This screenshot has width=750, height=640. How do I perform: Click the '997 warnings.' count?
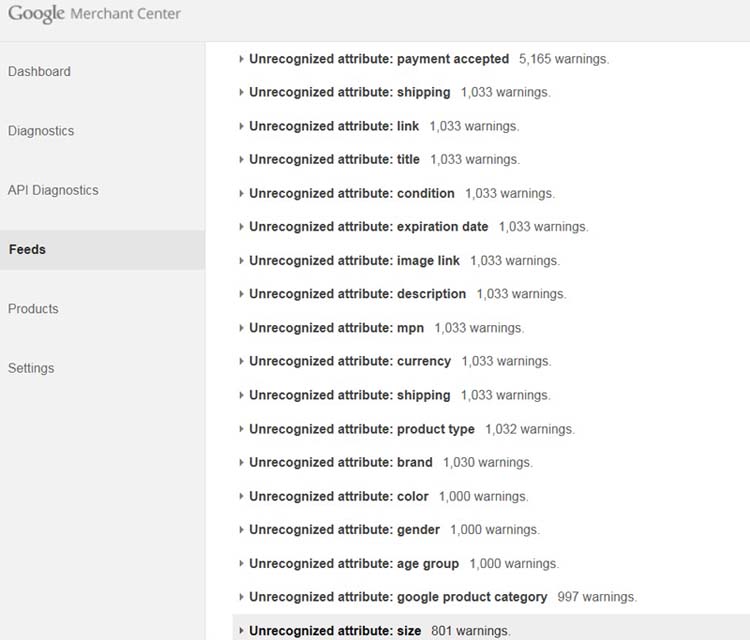(597, 597)
